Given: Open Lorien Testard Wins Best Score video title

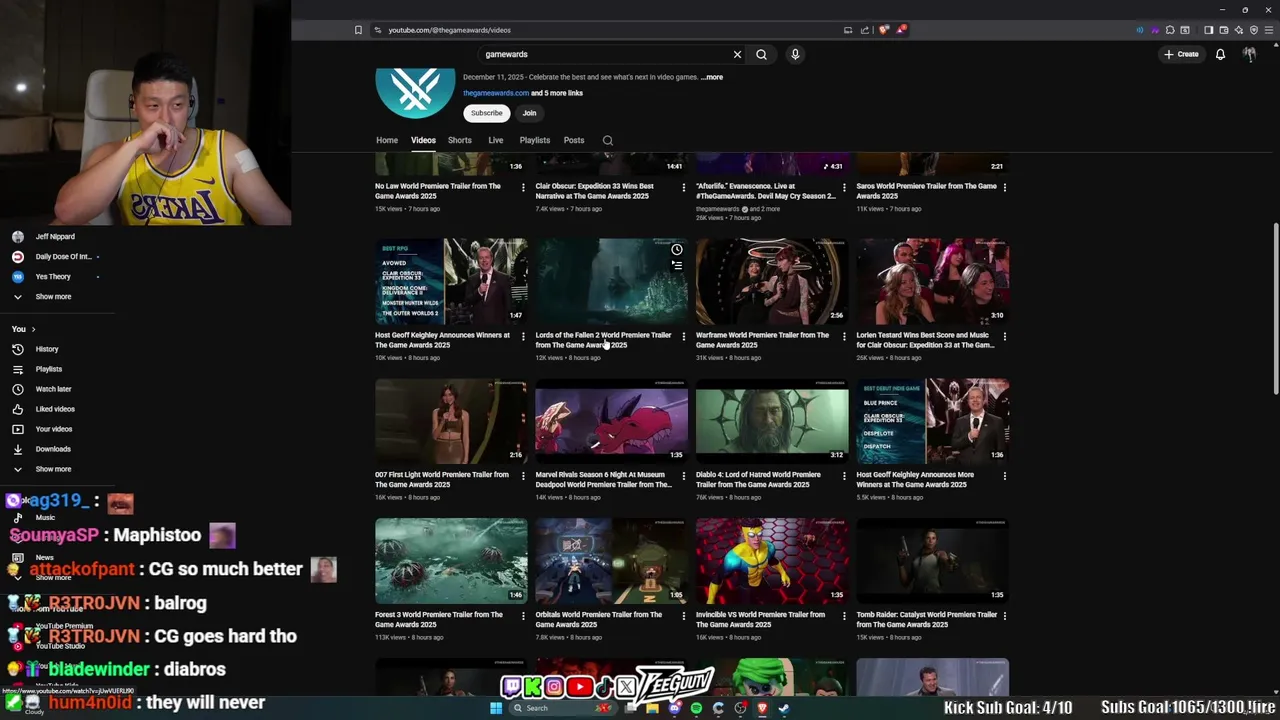Looking at the screenshot, I should pos(926,340).
